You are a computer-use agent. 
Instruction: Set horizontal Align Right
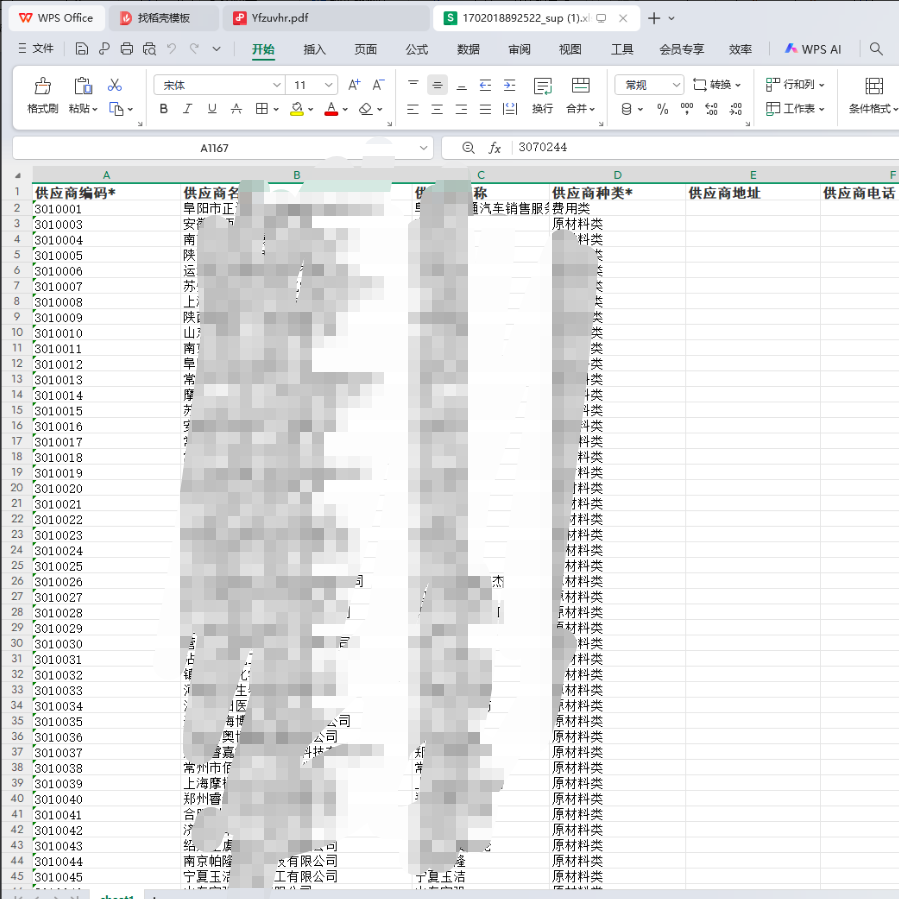462,109
